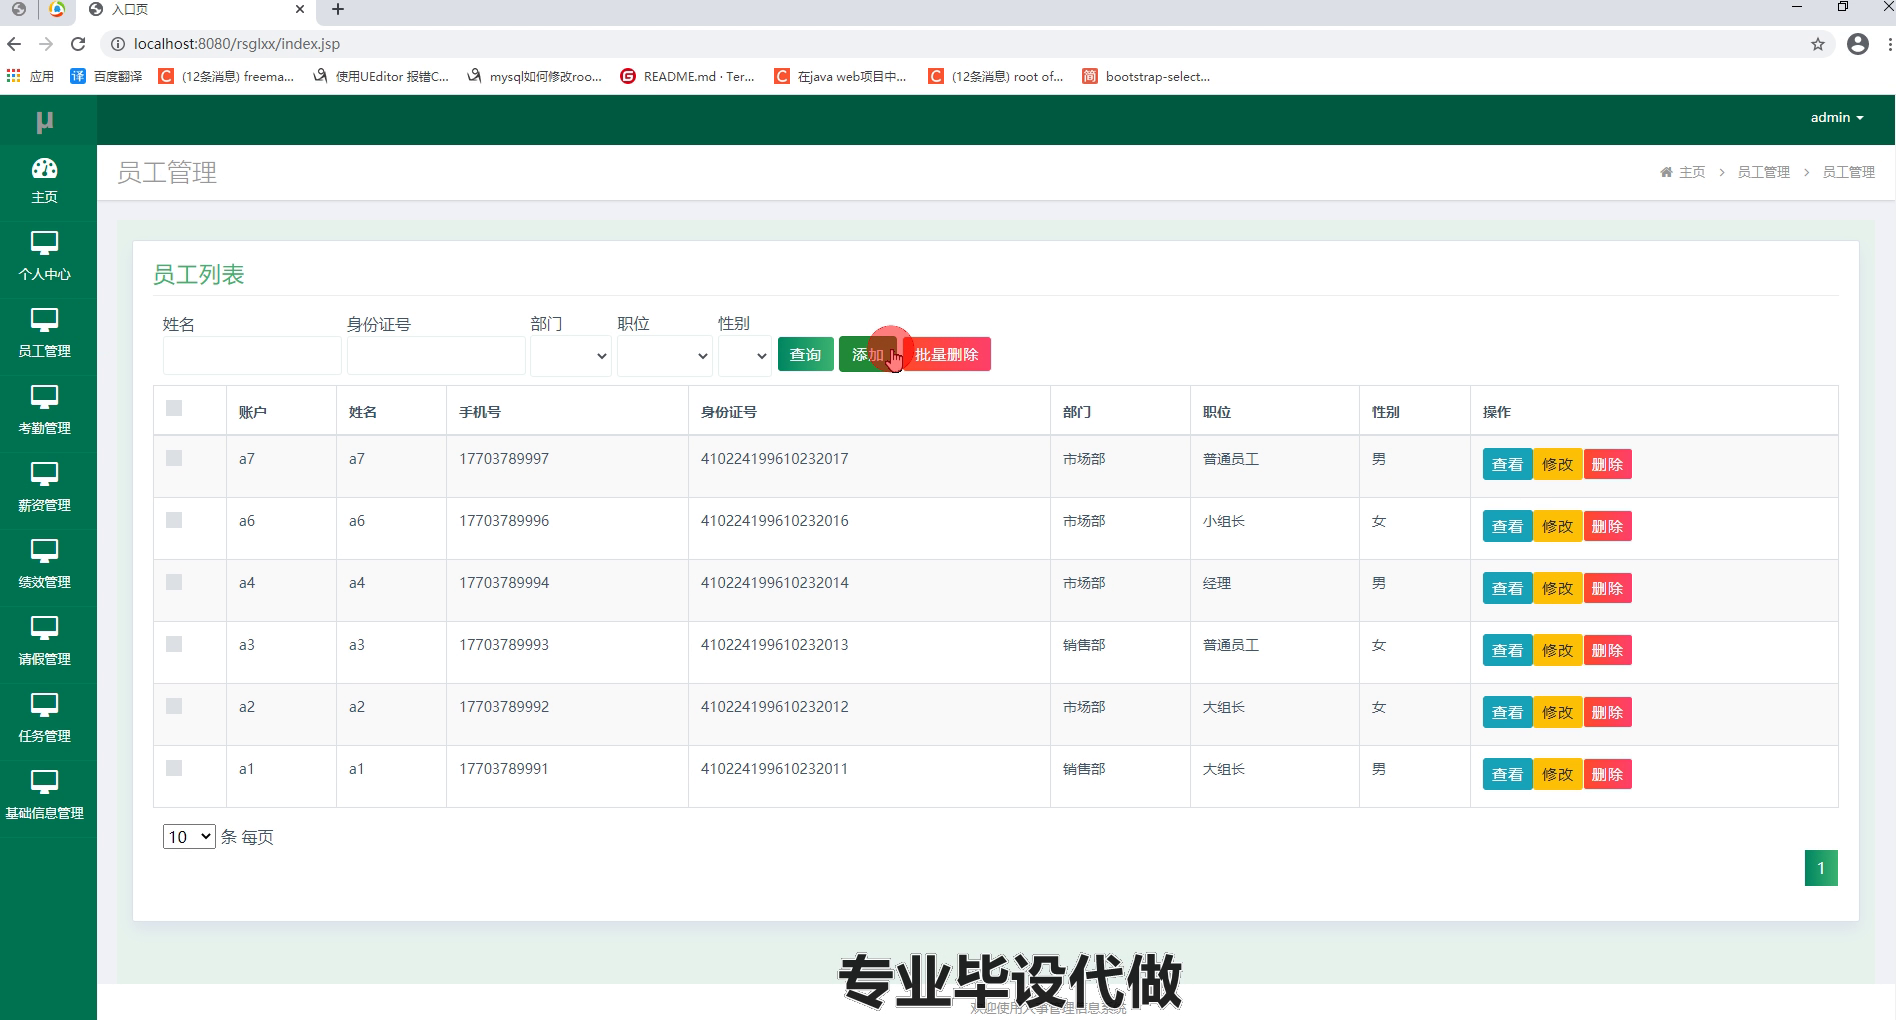Go to page 1 in pagination
This screenshot has height=1020, width=1896.
click(x=1821, y=868)
